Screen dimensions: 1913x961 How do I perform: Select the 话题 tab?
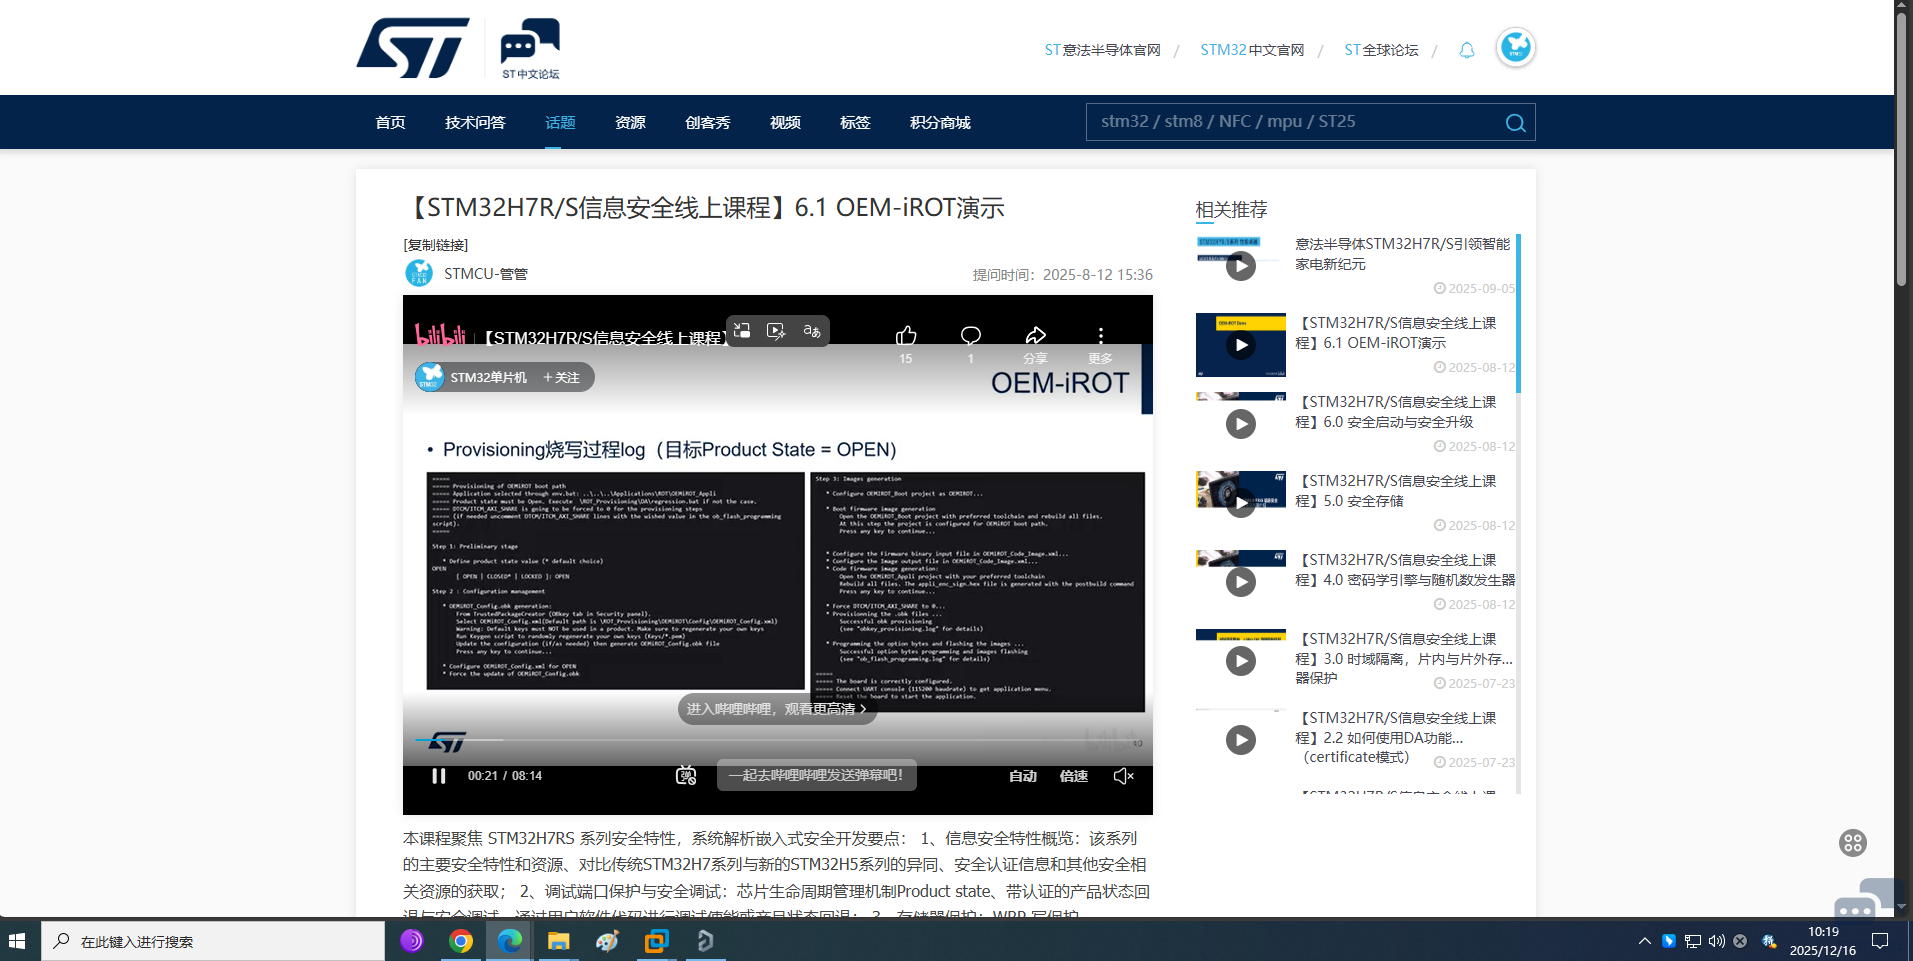click(x=560, y=122)
